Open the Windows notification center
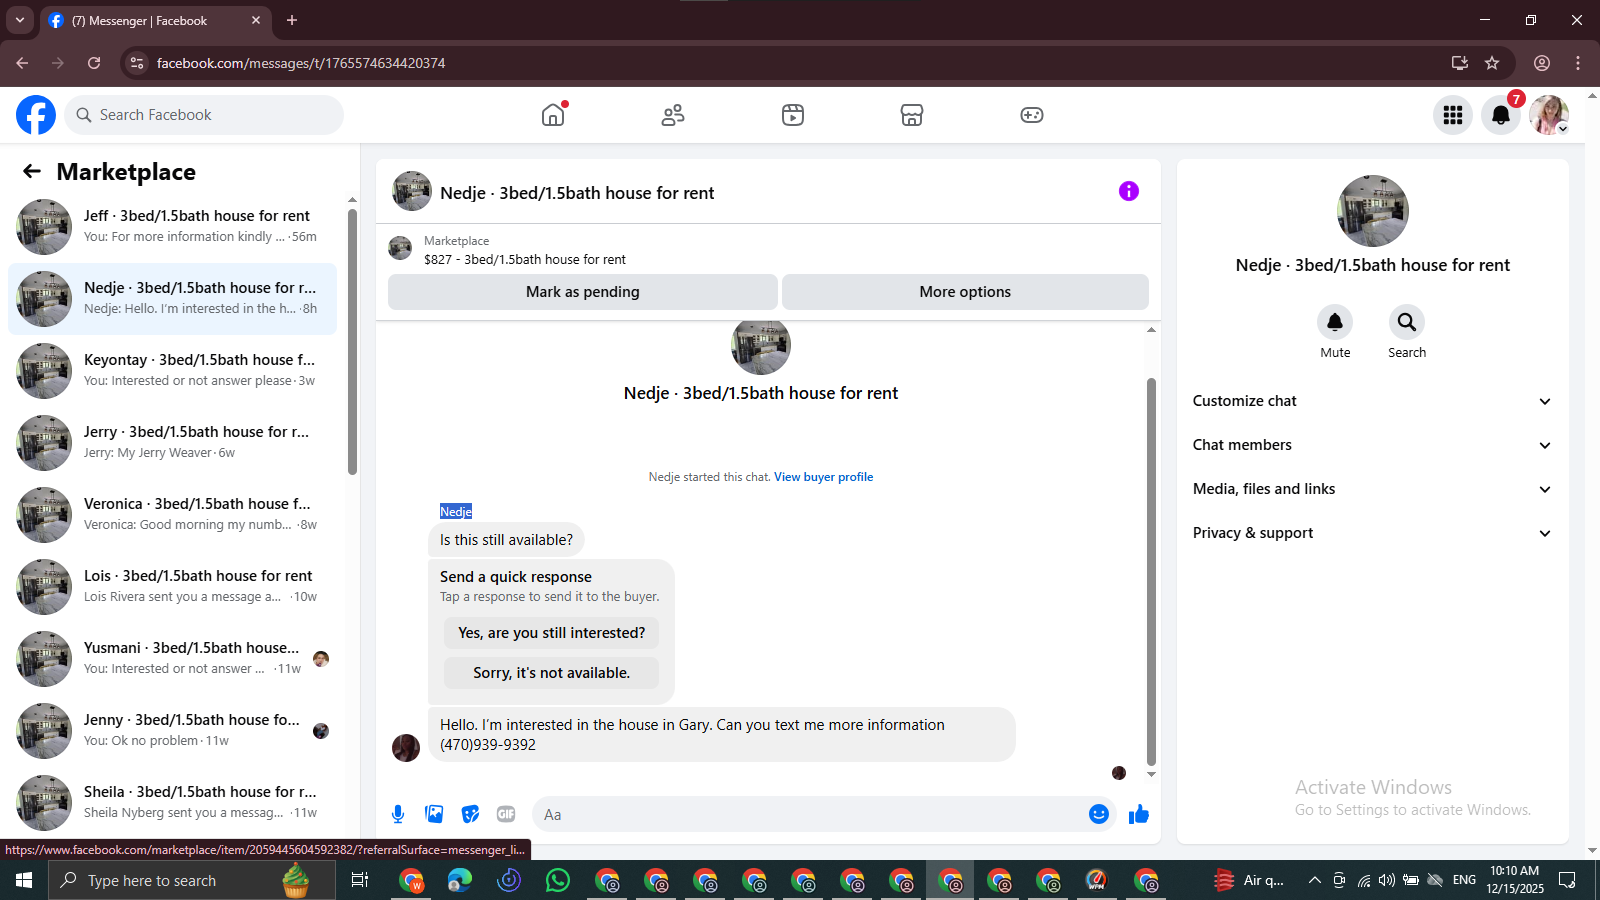 coord(1567,880)
